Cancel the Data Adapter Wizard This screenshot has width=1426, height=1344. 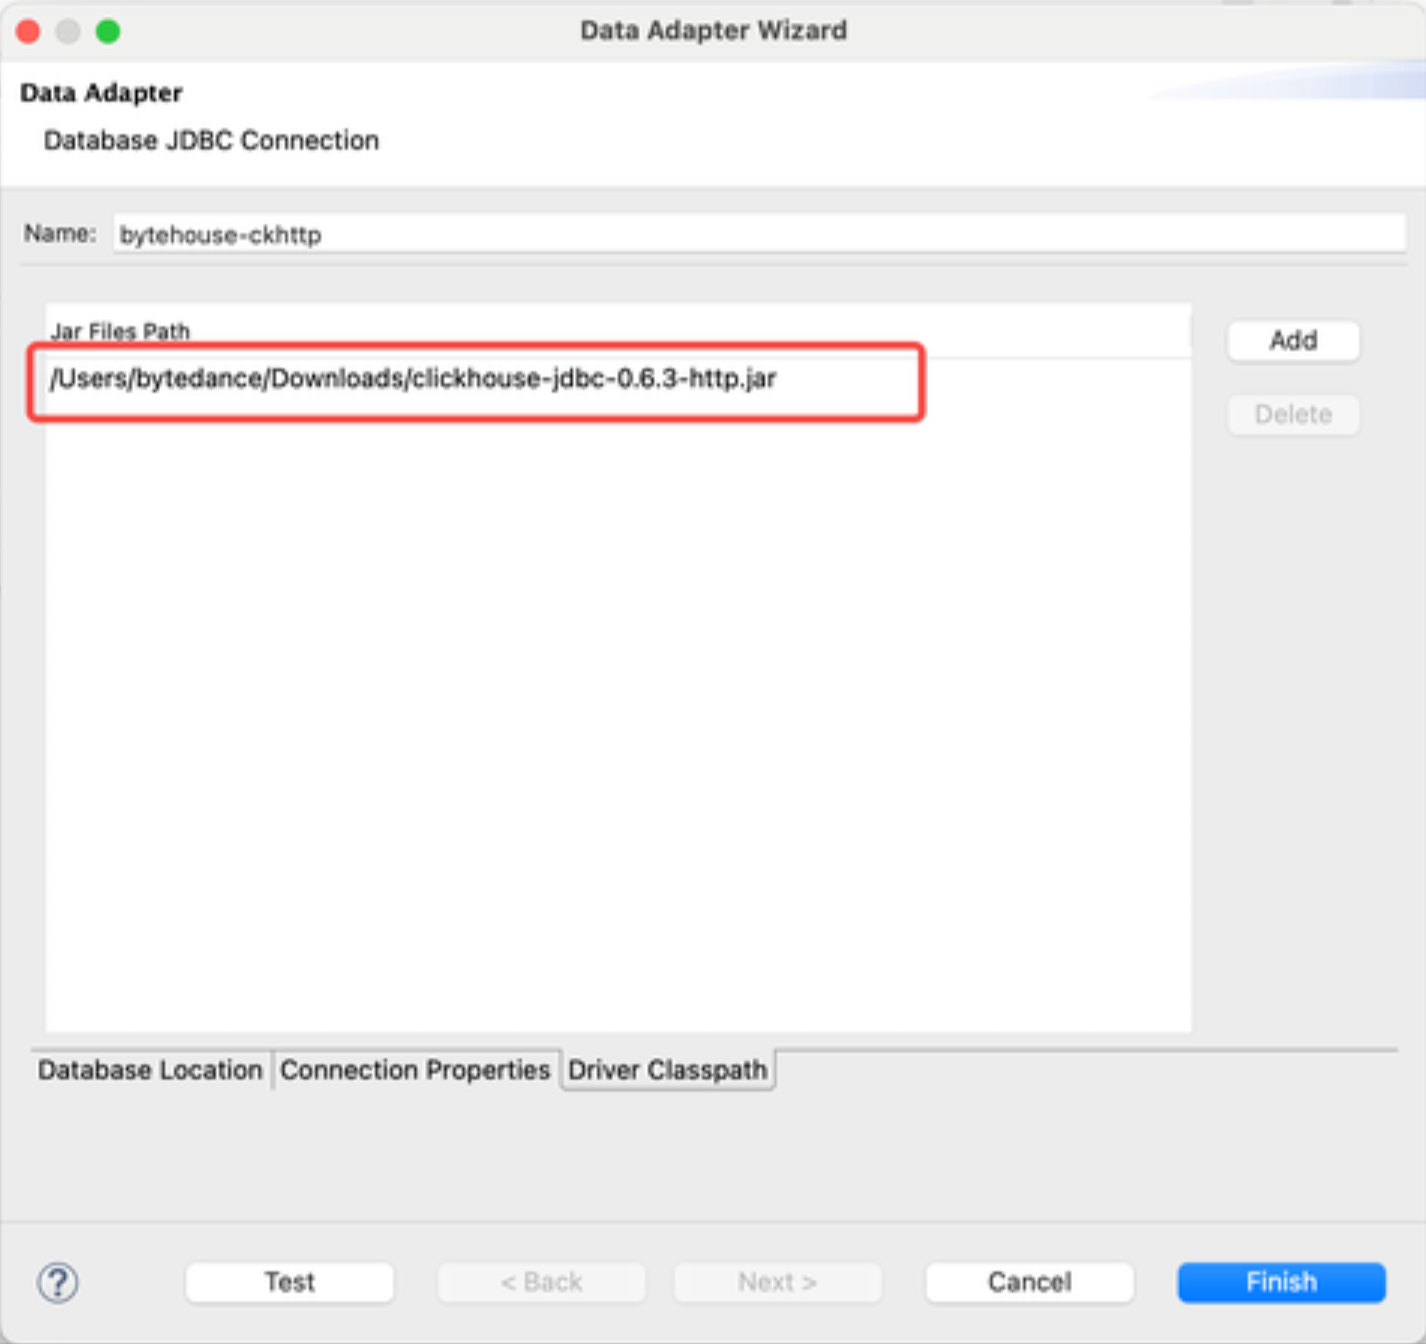tap(1029, 1282)
